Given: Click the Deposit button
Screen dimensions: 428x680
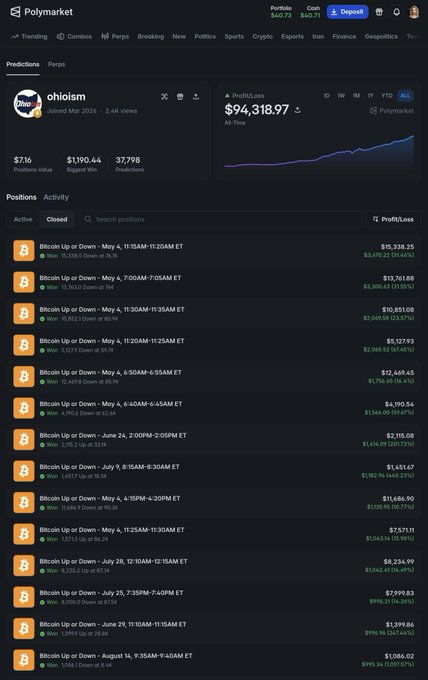Looking at the screenshot, I should point(347,12).
